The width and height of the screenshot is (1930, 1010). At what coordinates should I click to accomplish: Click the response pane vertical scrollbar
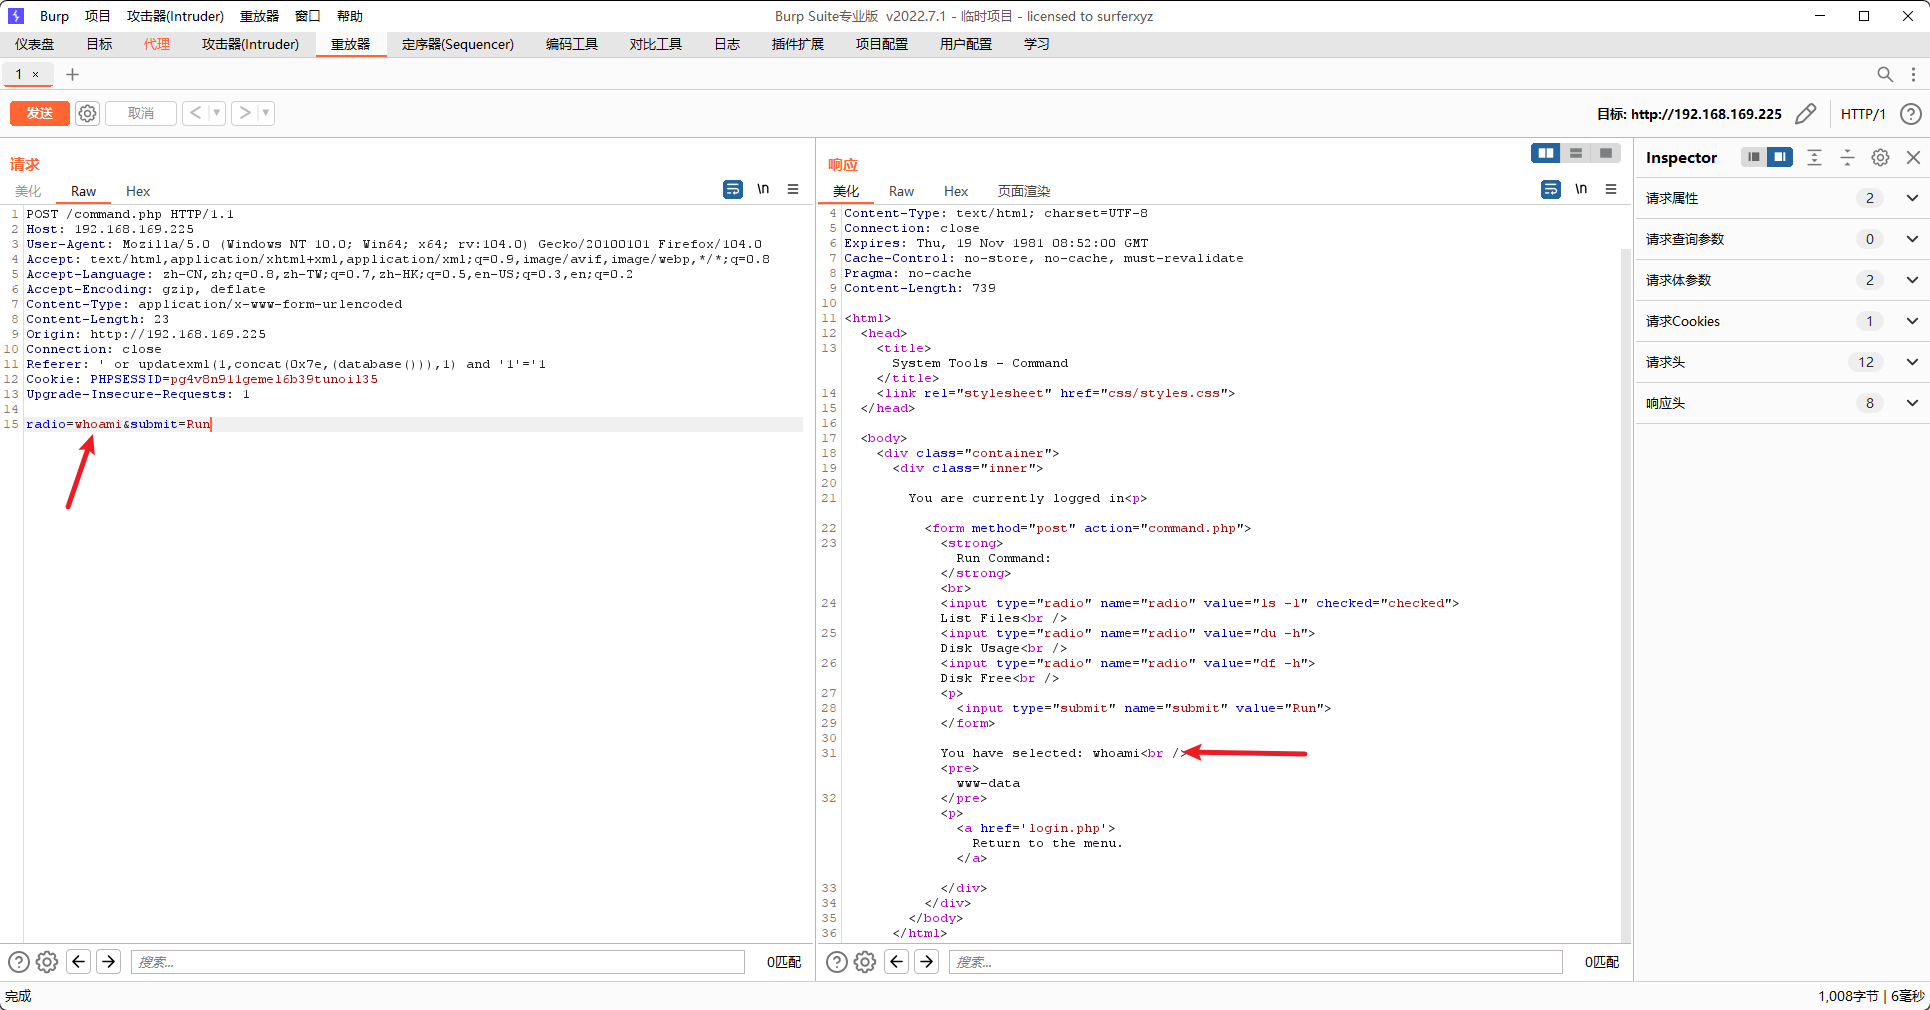[1626, 595]
